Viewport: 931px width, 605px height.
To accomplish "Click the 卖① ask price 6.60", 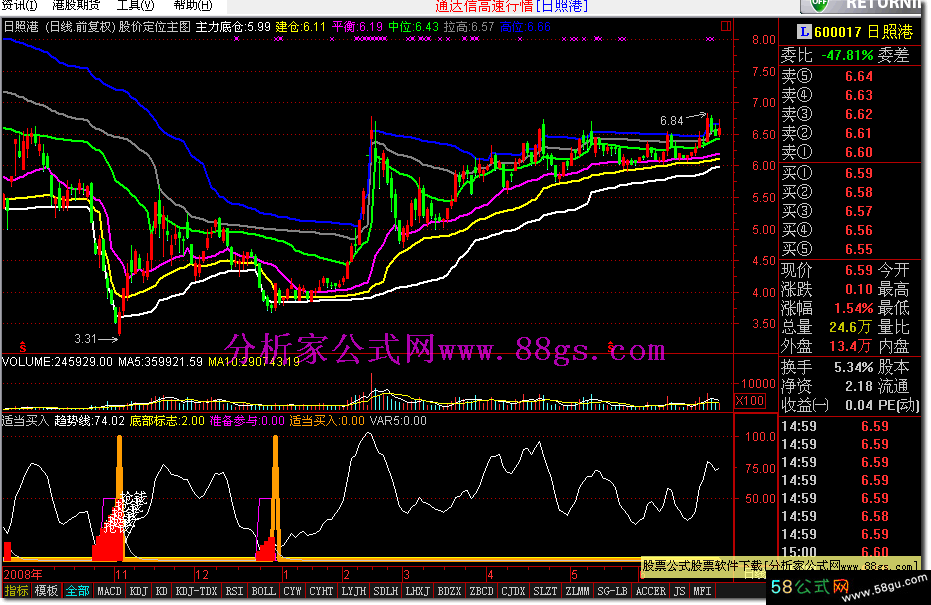I will tap(859, 153).
